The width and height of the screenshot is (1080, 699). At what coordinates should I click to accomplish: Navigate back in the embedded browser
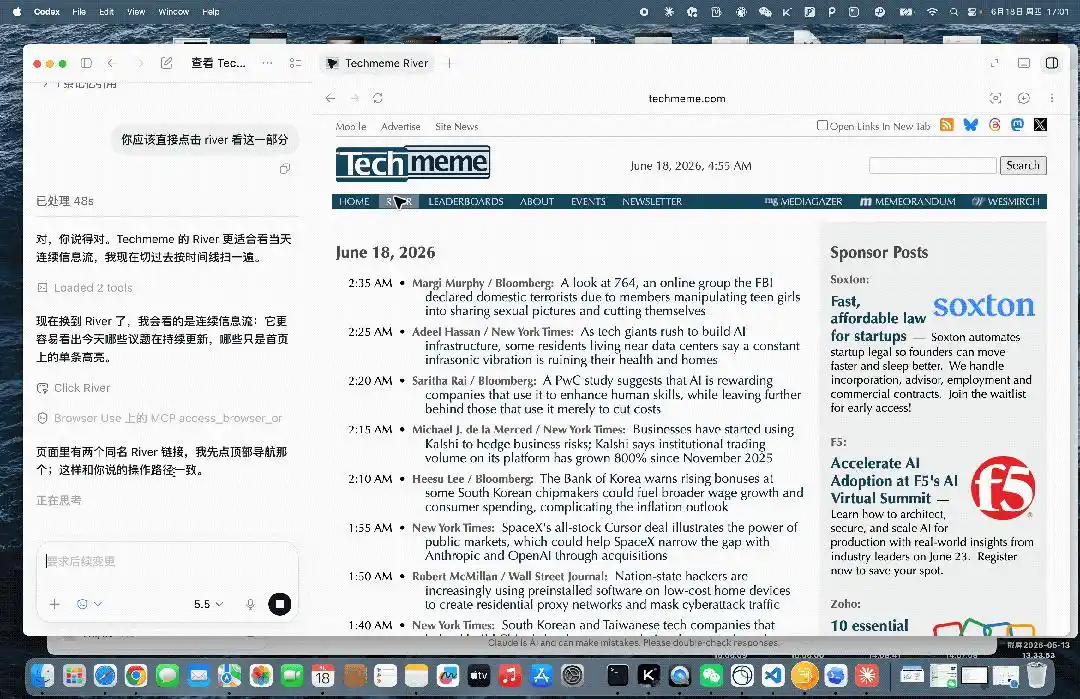331,98
